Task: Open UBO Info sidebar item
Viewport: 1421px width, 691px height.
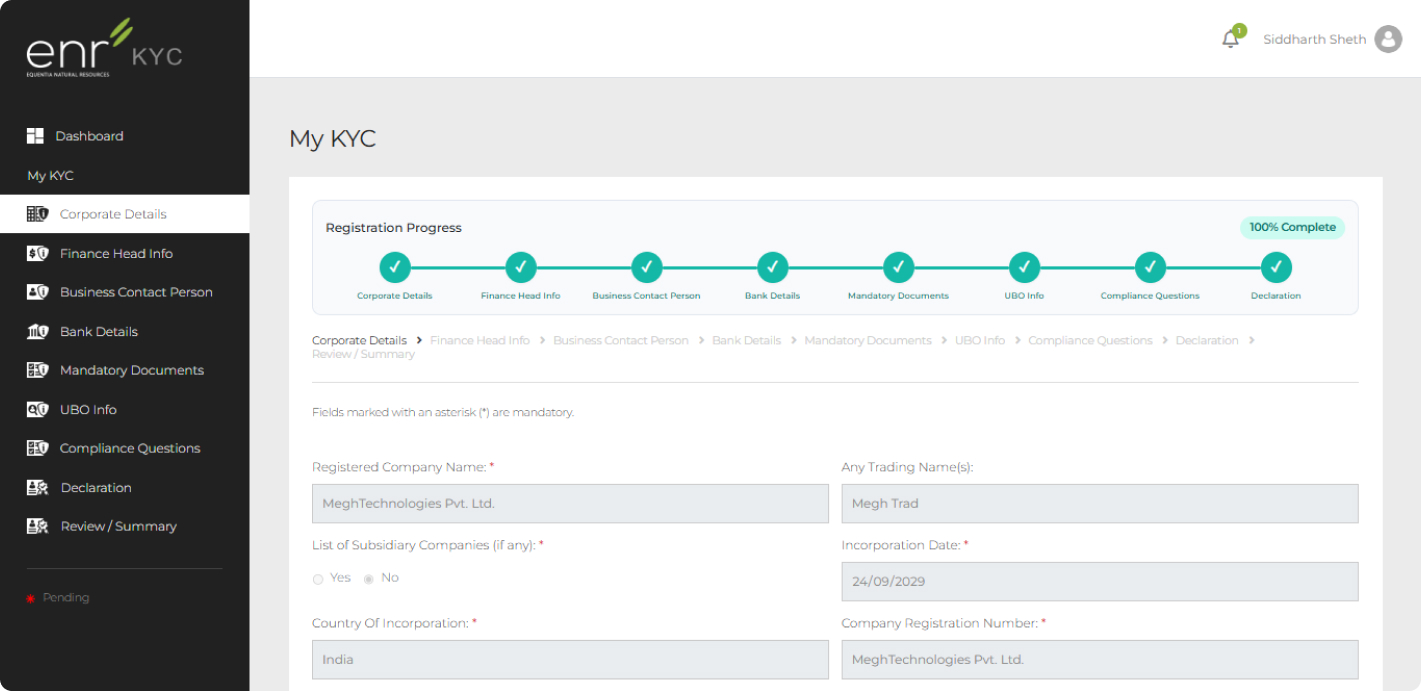Action: click(88, 409)
